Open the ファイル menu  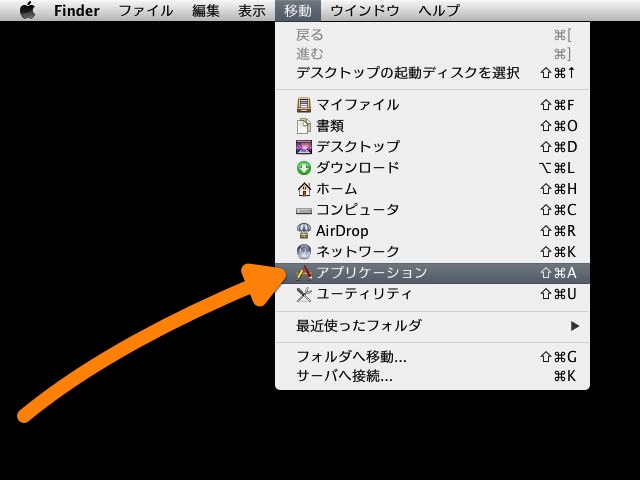[x=146, y=11]
